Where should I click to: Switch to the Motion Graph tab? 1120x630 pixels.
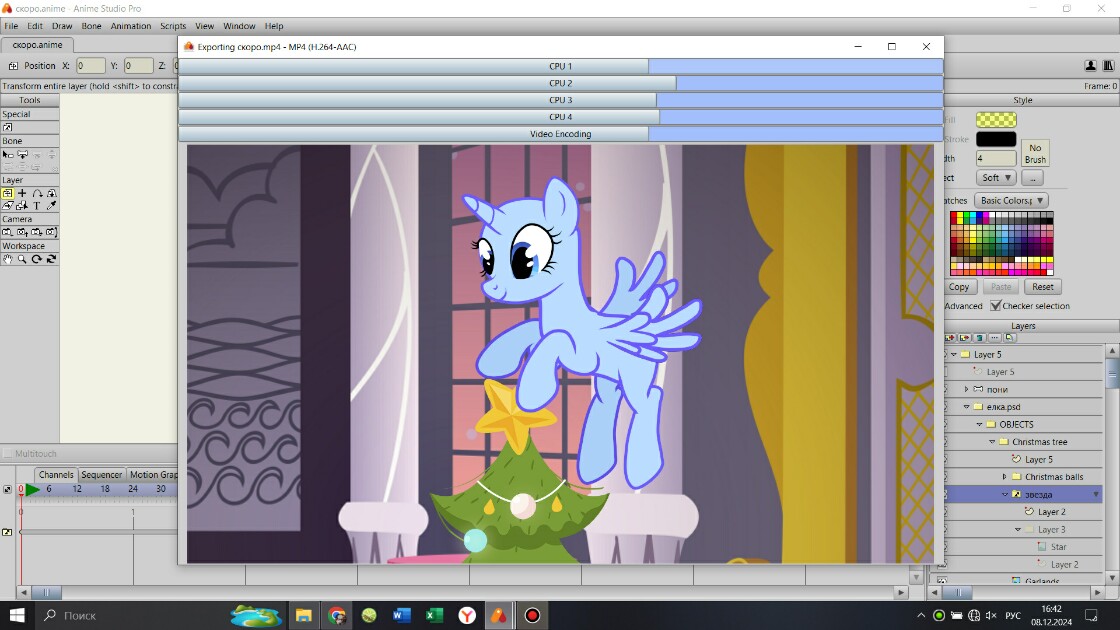(152, 474)
